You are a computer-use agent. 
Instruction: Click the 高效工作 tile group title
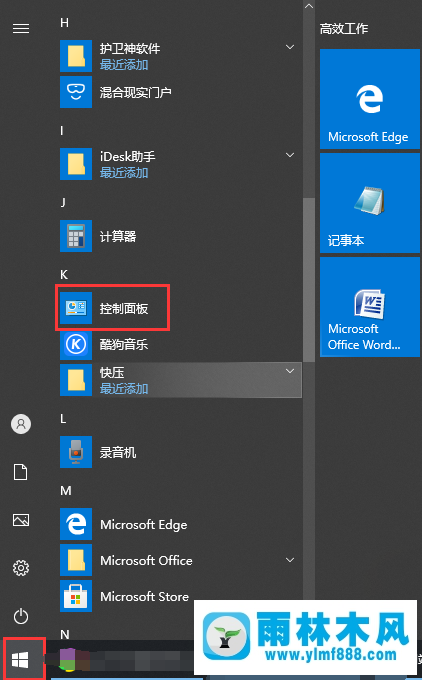[x=344, y=29]
